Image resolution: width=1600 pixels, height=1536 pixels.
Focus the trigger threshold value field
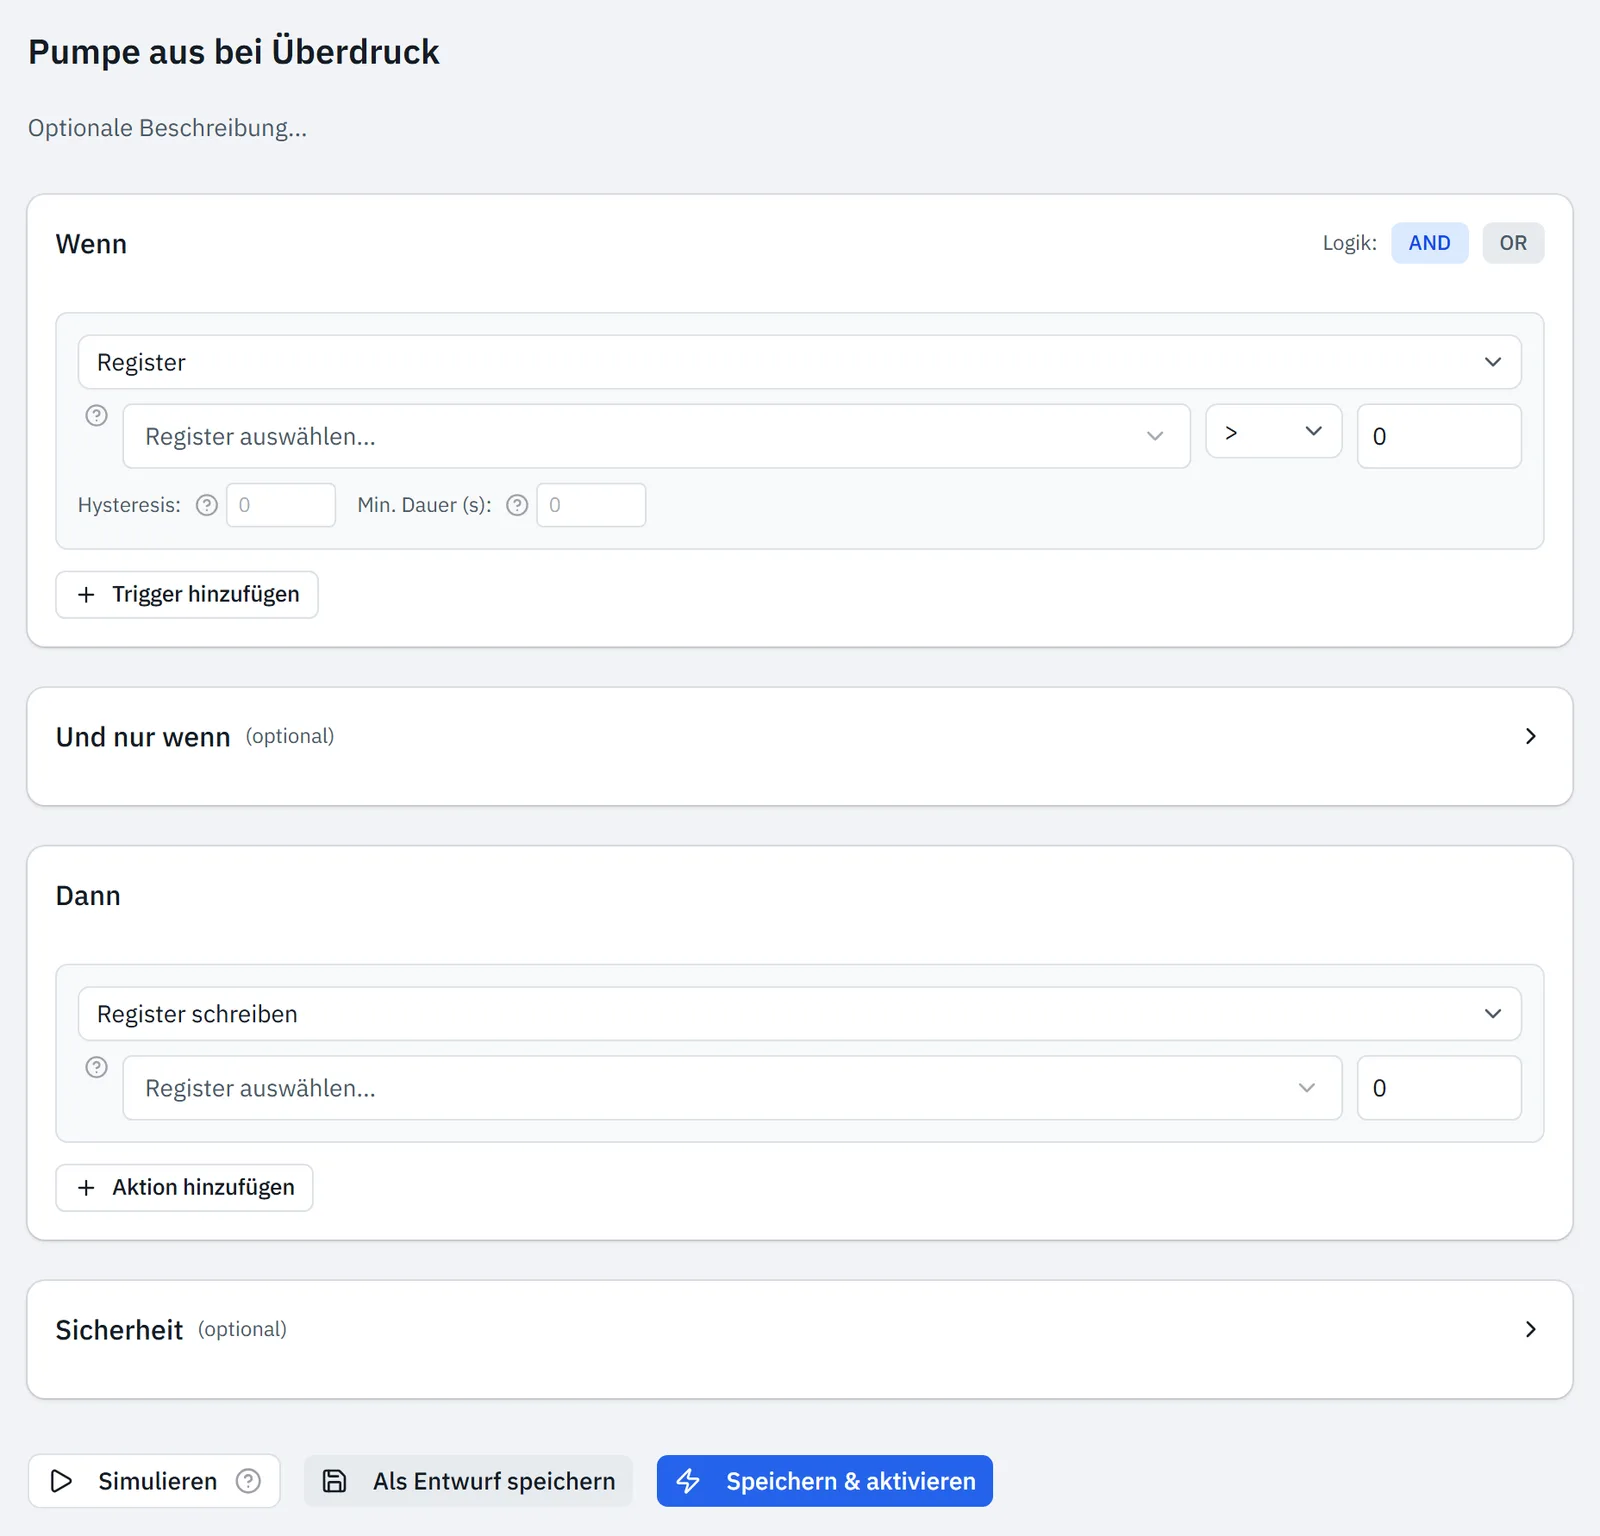tap(1439, 436)
